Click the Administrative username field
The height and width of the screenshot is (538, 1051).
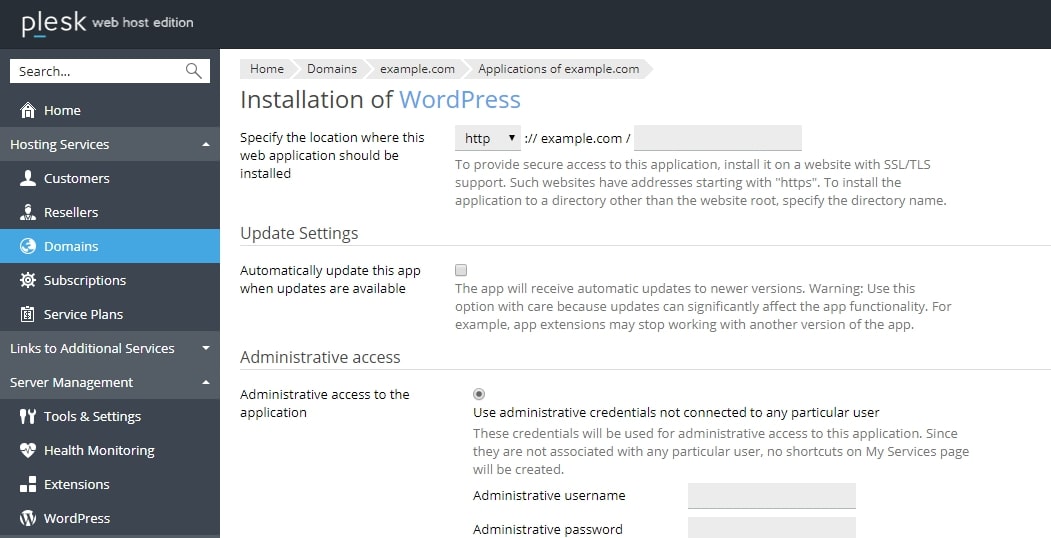tap(771, 496)
